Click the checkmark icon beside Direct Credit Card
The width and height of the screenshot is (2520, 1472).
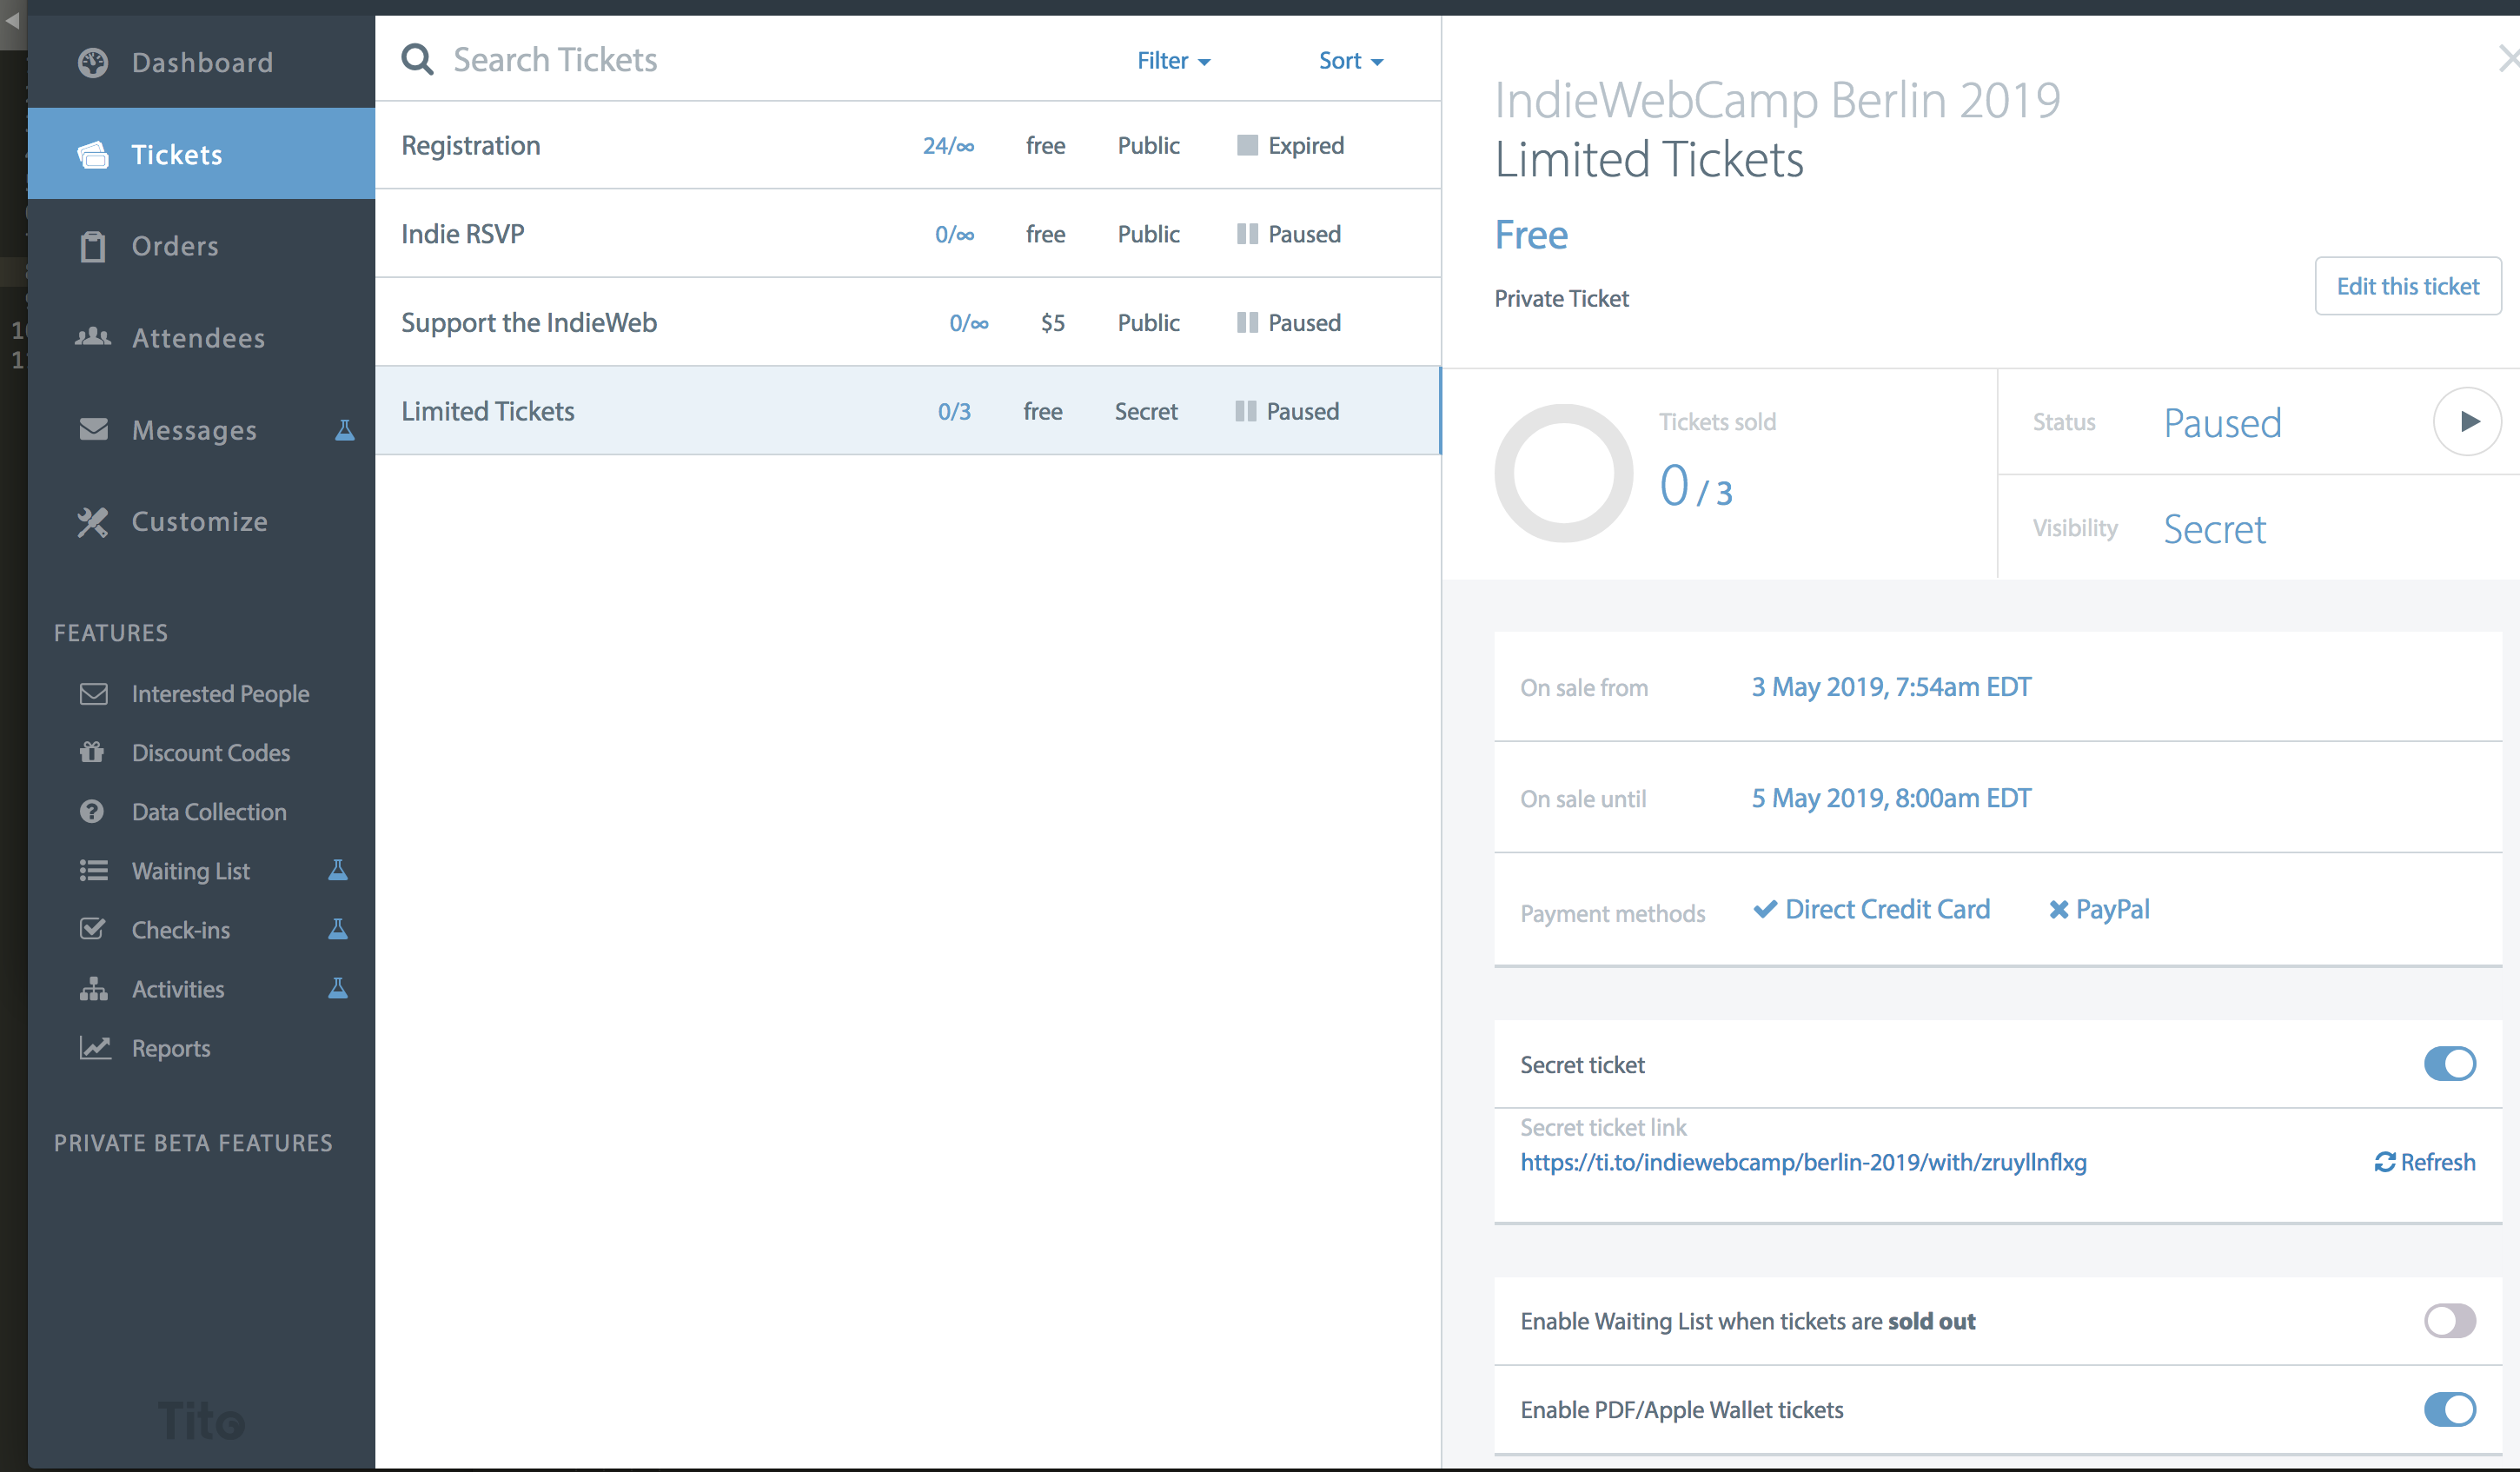[x=1765, y=909]
